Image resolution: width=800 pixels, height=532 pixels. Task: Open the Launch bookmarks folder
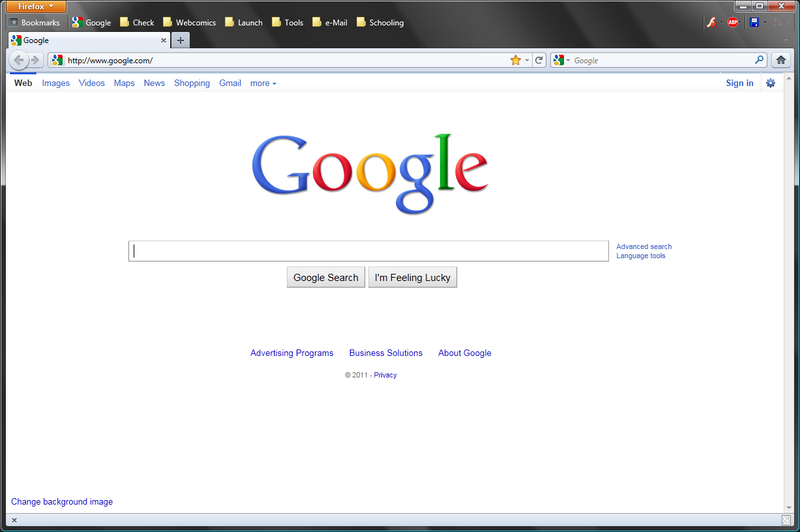244,22
